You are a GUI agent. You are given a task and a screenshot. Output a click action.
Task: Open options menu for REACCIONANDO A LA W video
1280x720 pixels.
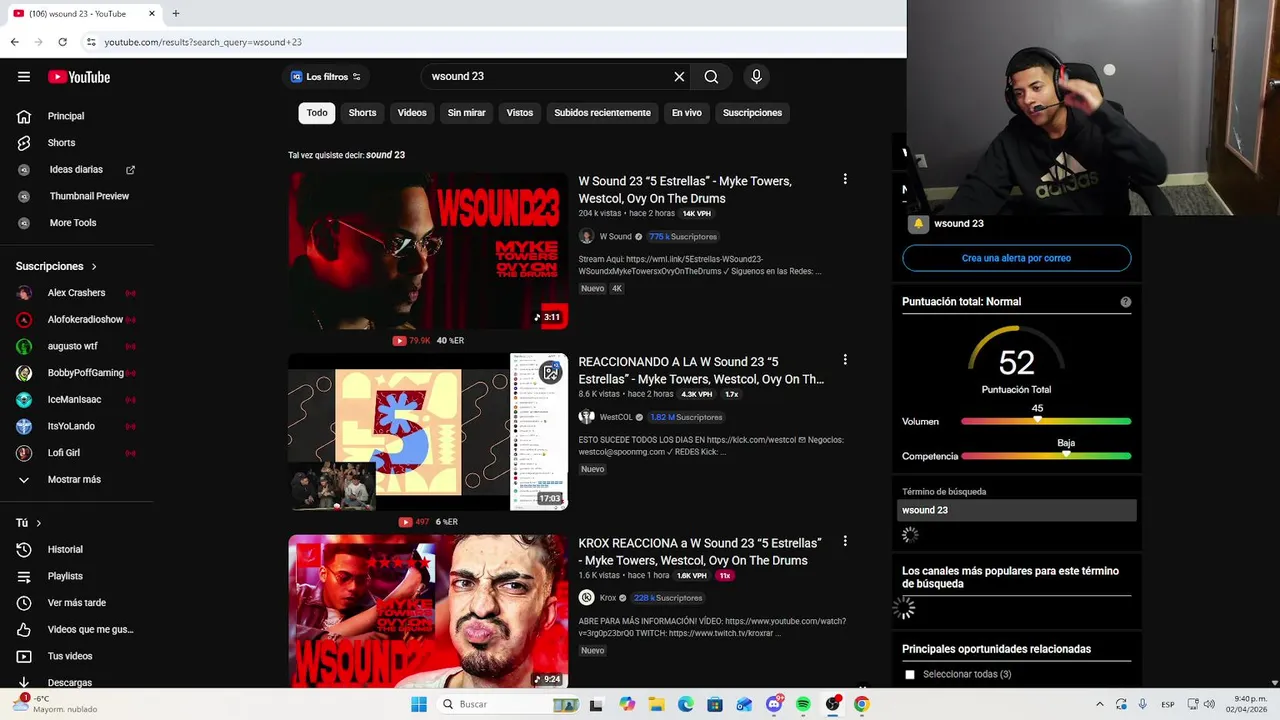click(x=845, y=360)
